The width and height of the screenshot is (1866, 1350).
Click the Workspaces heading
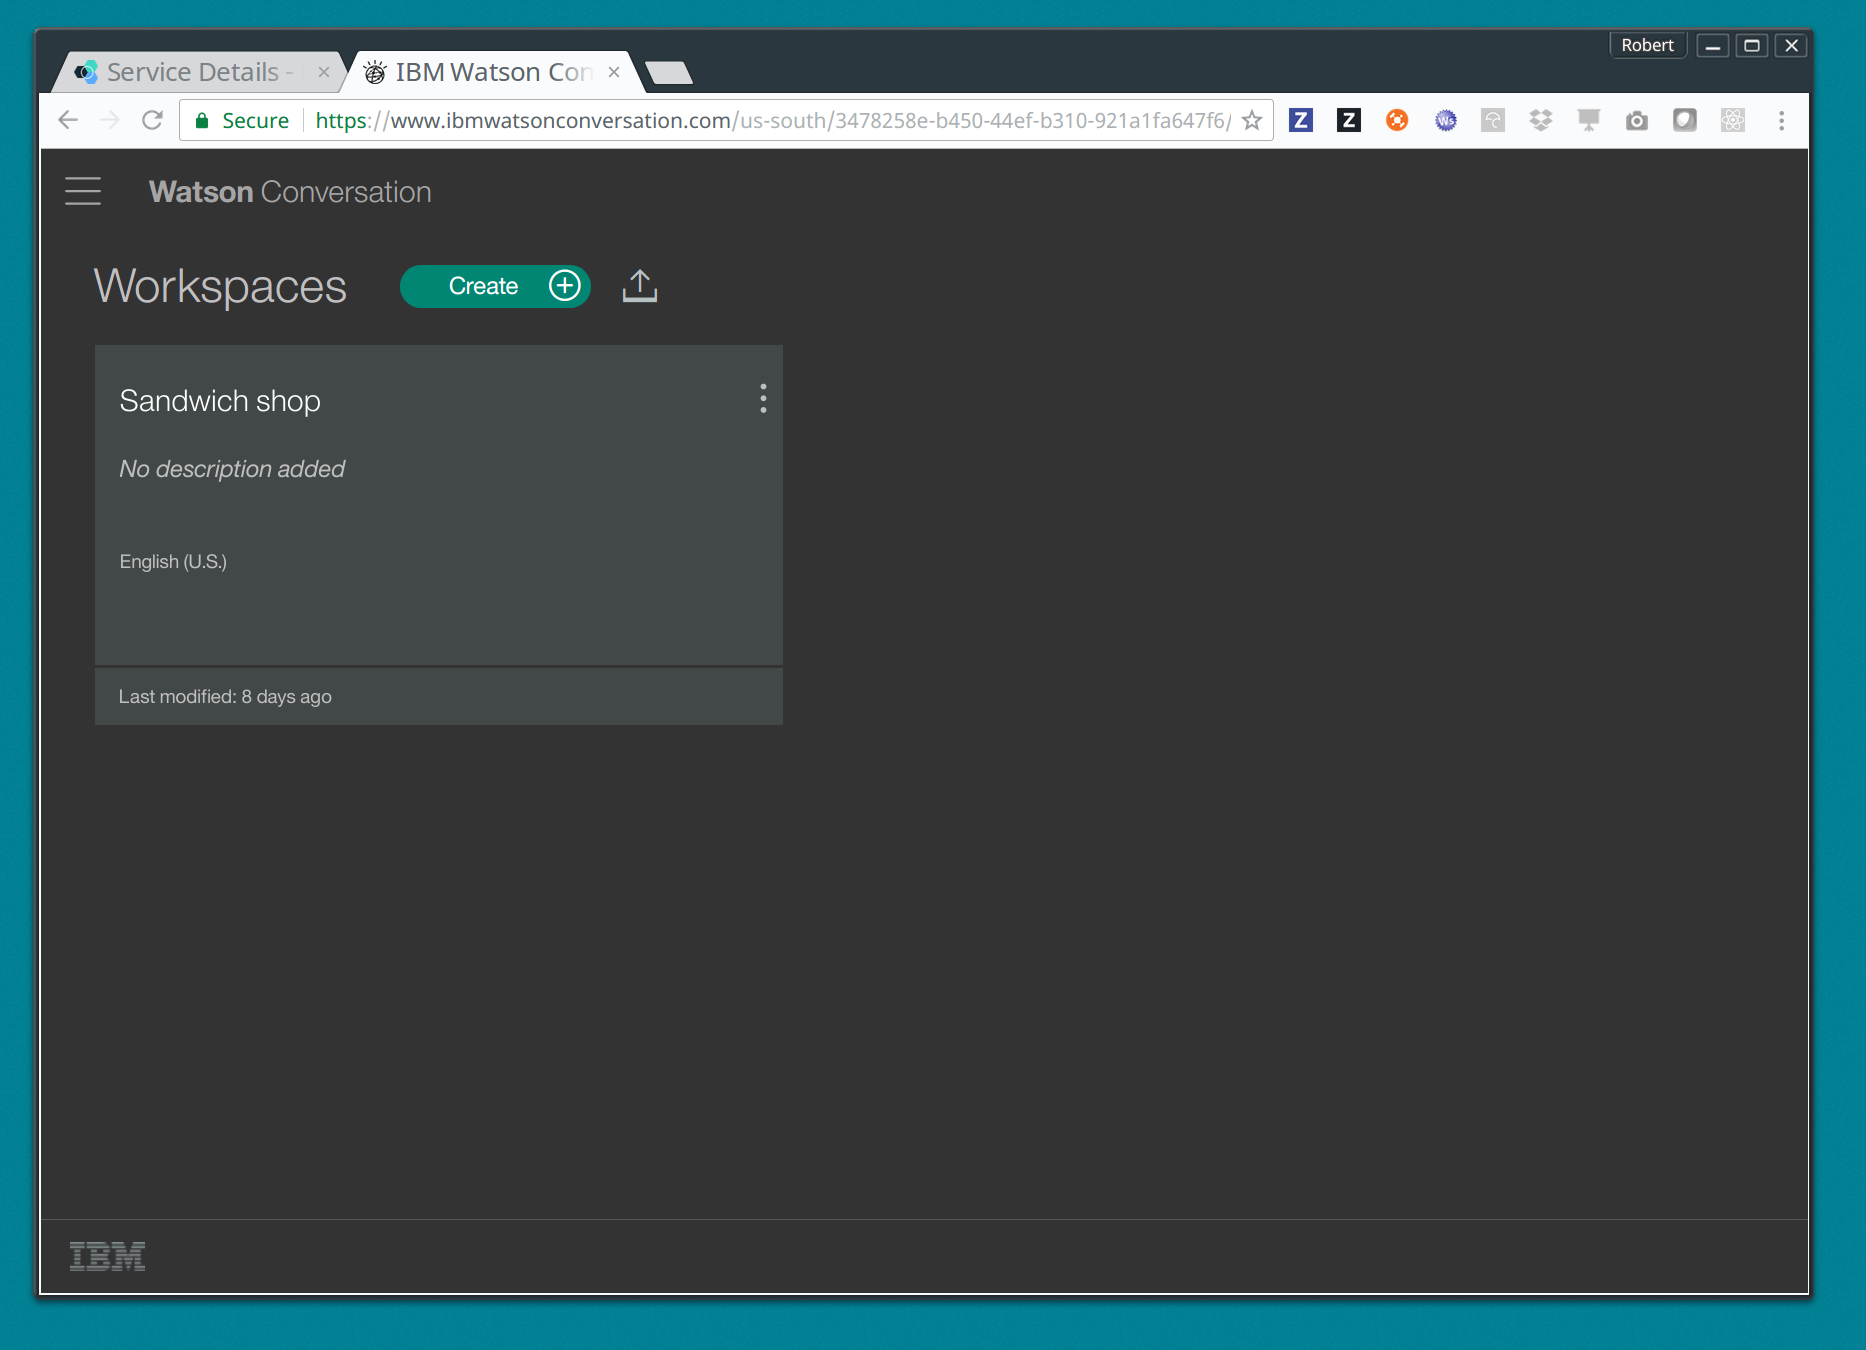point(220,287)
